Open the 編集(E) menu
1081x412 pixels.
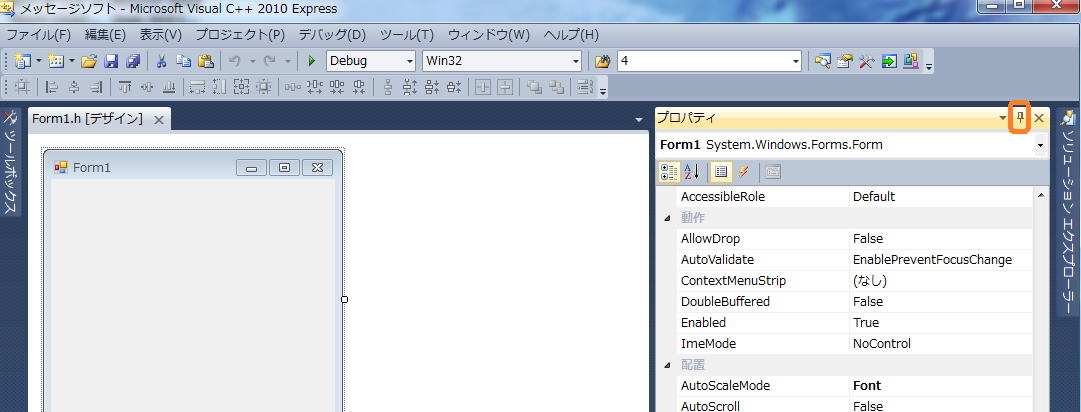click(105, 34)
